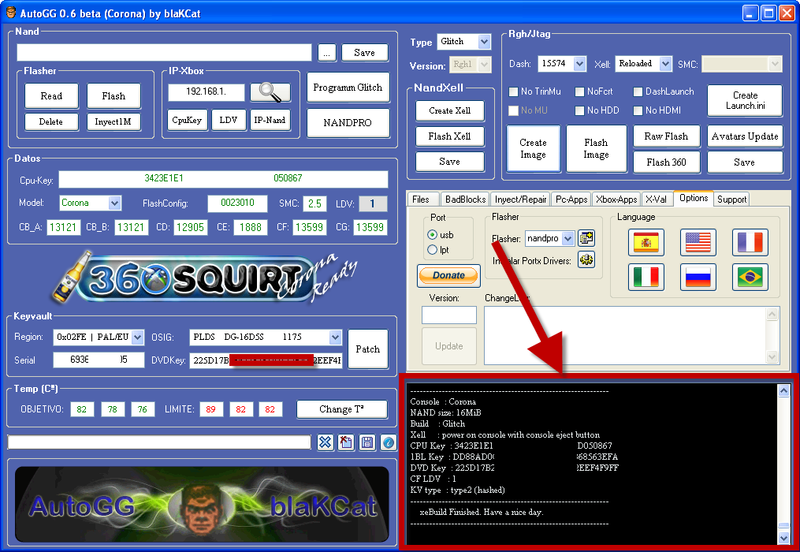
Task: Click the blue X icon under Temp
Action: pos(325,442)
